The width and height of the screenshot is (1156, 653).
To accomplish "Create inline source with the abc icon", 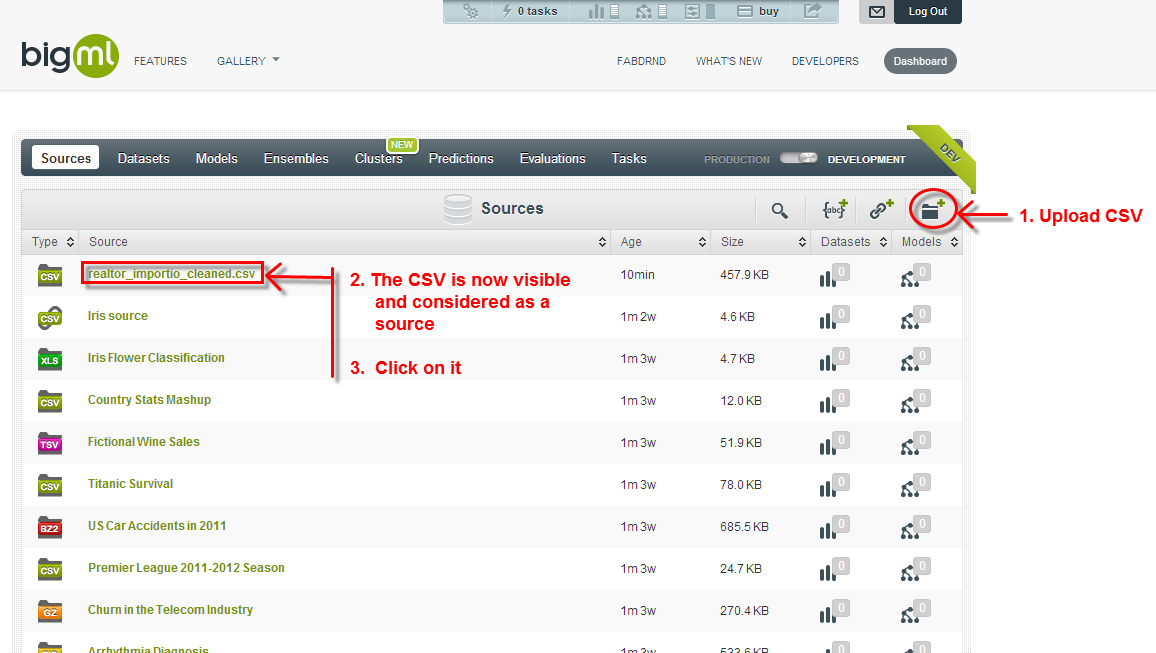I will pyautogui.click(x=835, y=209).
